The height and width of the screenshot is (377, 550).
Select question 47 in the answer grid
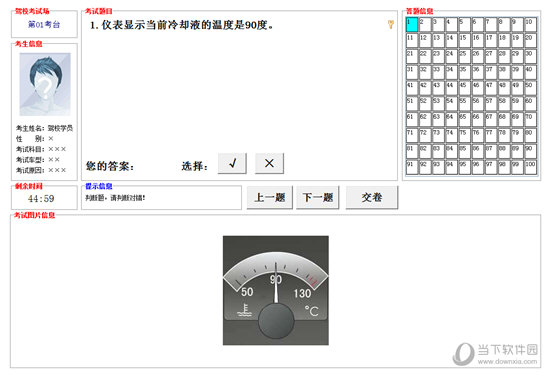[491, 88]
